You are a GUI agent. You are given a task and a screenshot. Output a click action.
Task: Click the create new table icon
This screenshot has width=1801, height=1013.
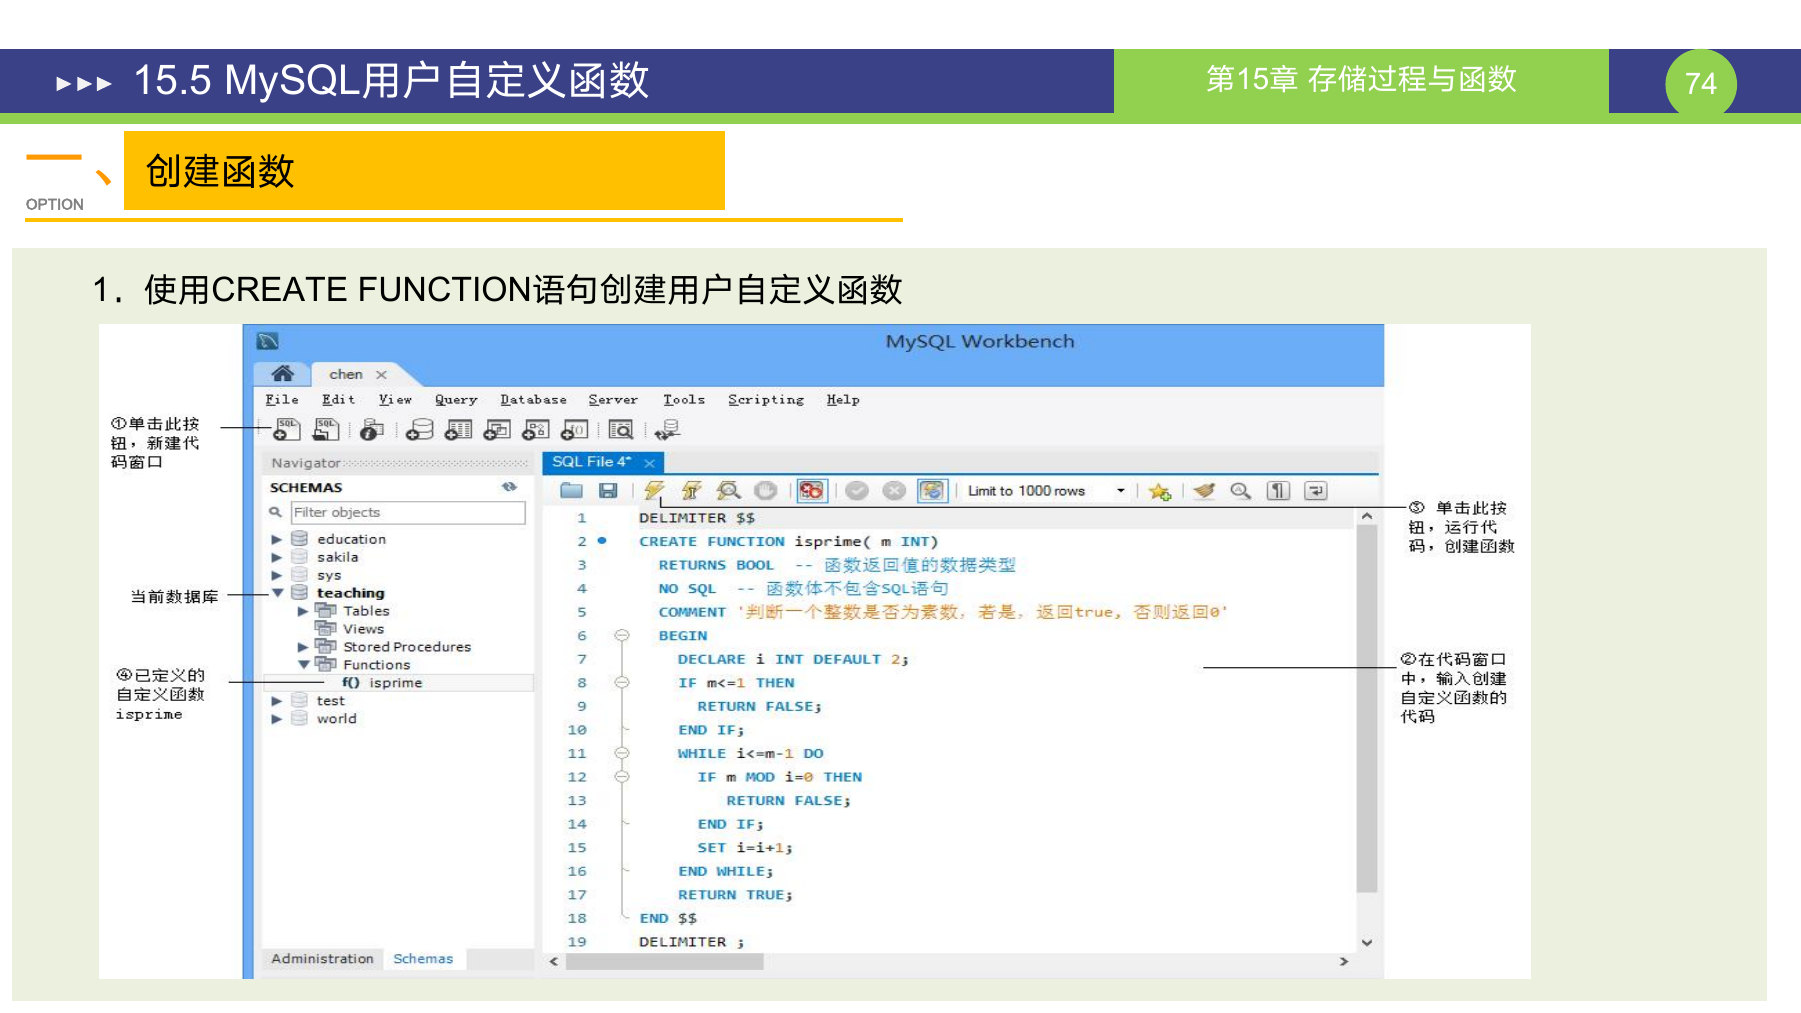(458, 429)
